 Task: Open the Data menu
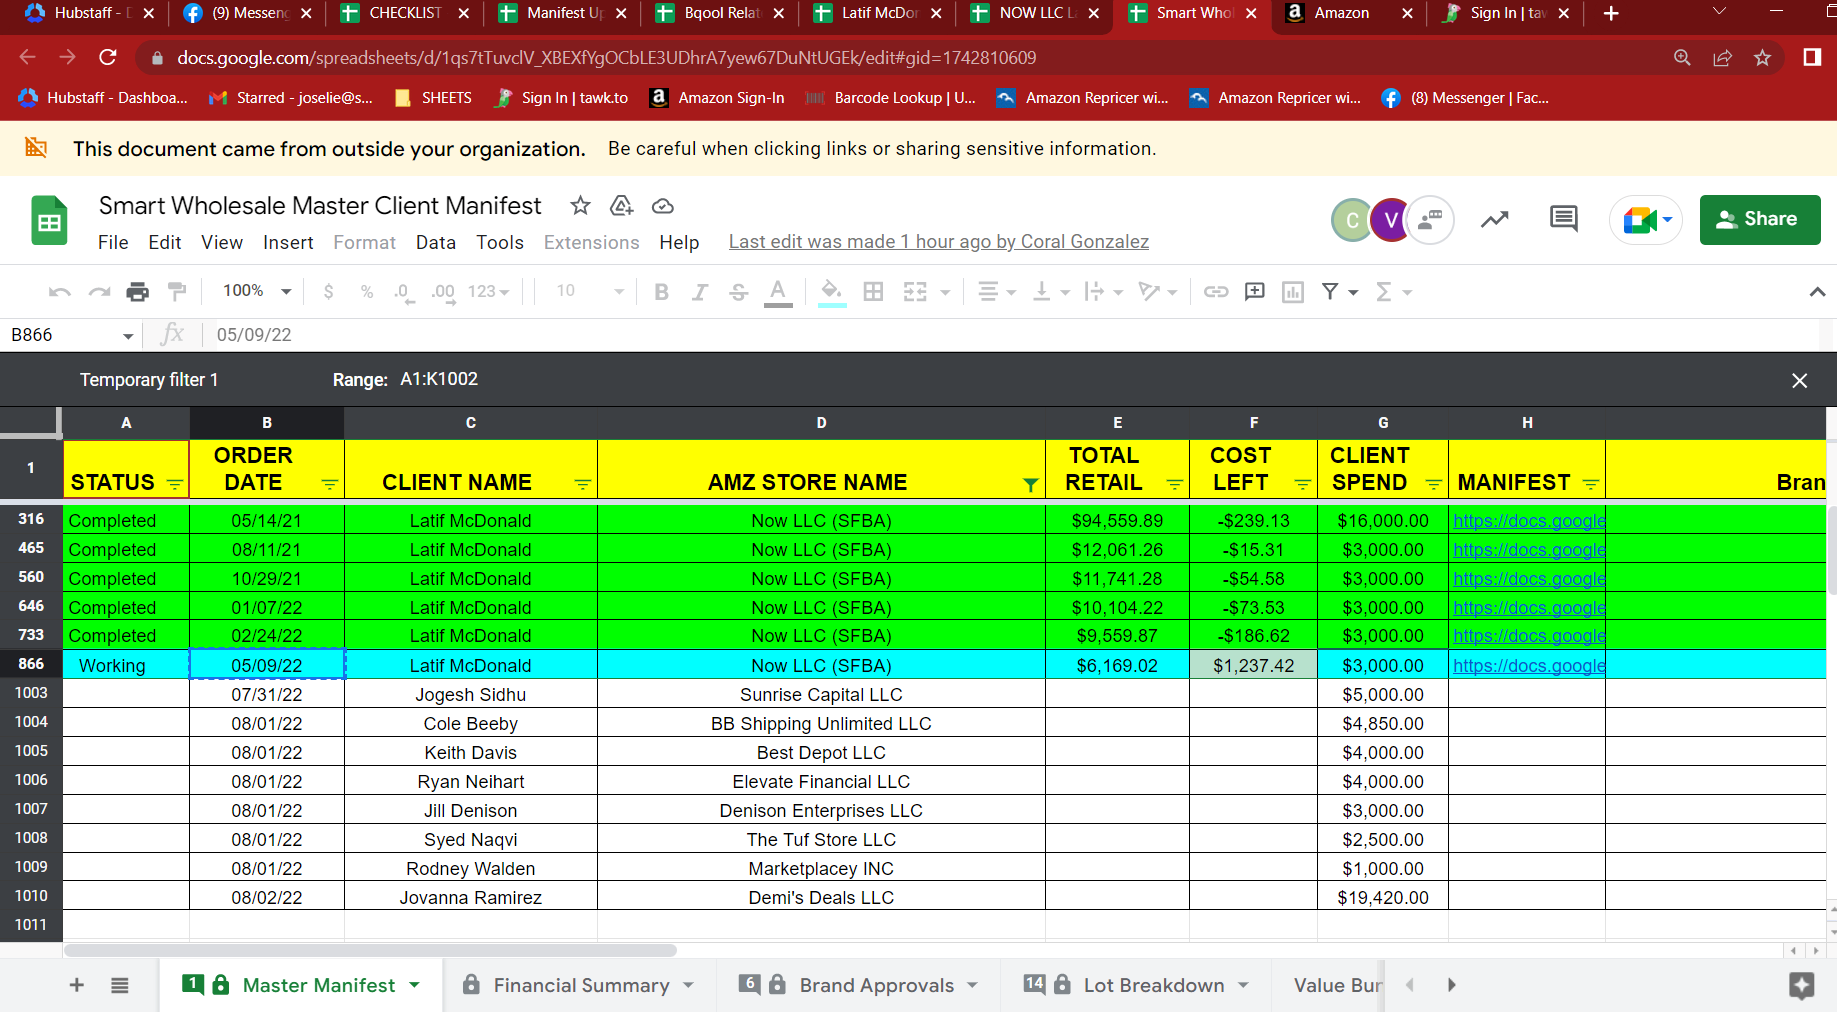436,243
